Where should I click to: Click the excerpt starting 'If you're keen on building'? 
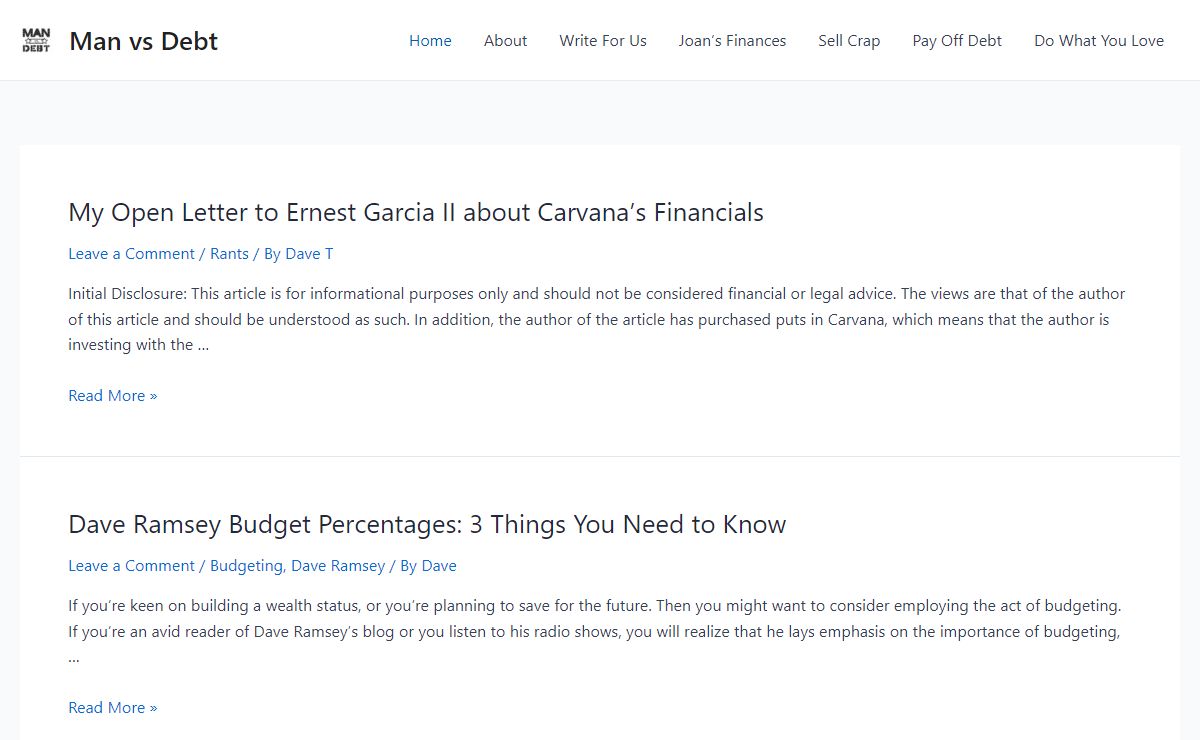tap(596, 632)
